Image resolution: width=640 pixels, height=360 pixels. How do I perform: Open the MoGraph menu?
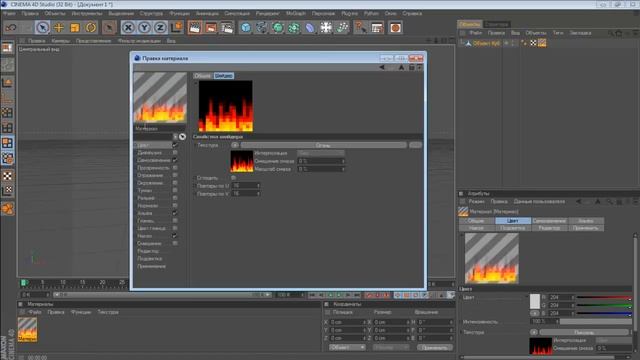tap(296, 13)
